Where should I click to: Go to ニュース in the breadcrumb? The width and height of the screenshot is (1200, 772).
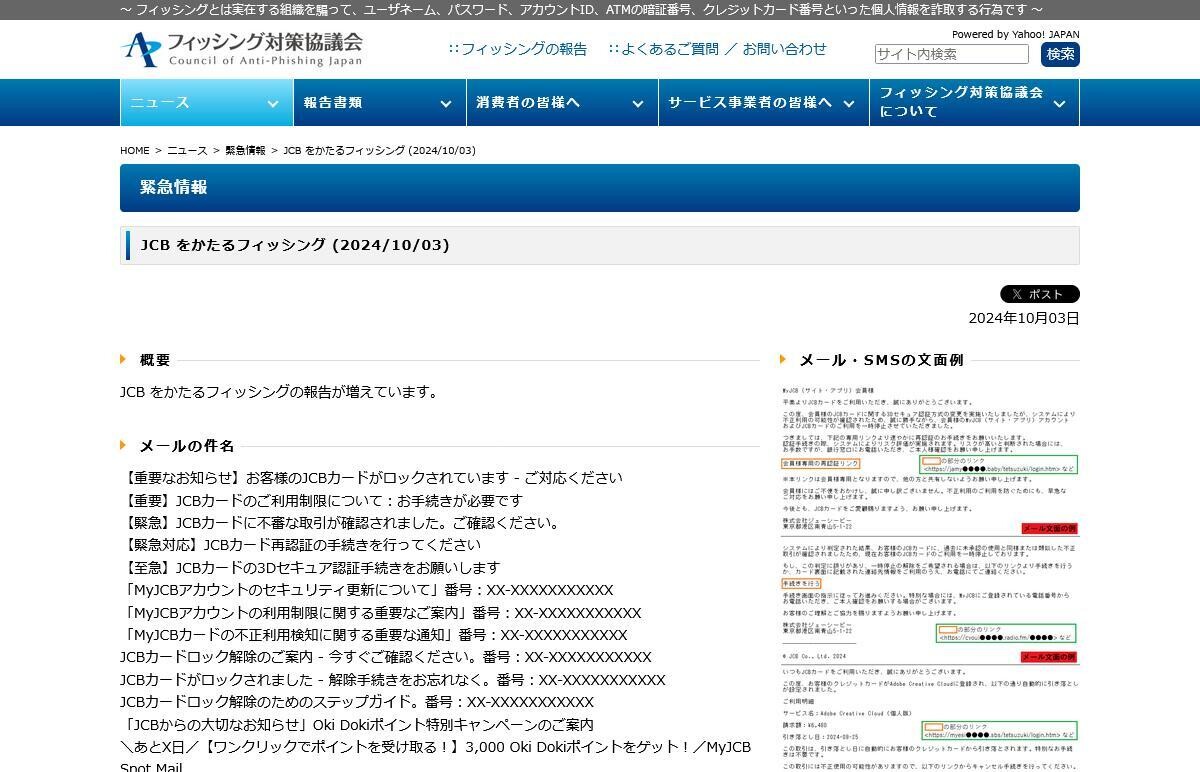187,151
